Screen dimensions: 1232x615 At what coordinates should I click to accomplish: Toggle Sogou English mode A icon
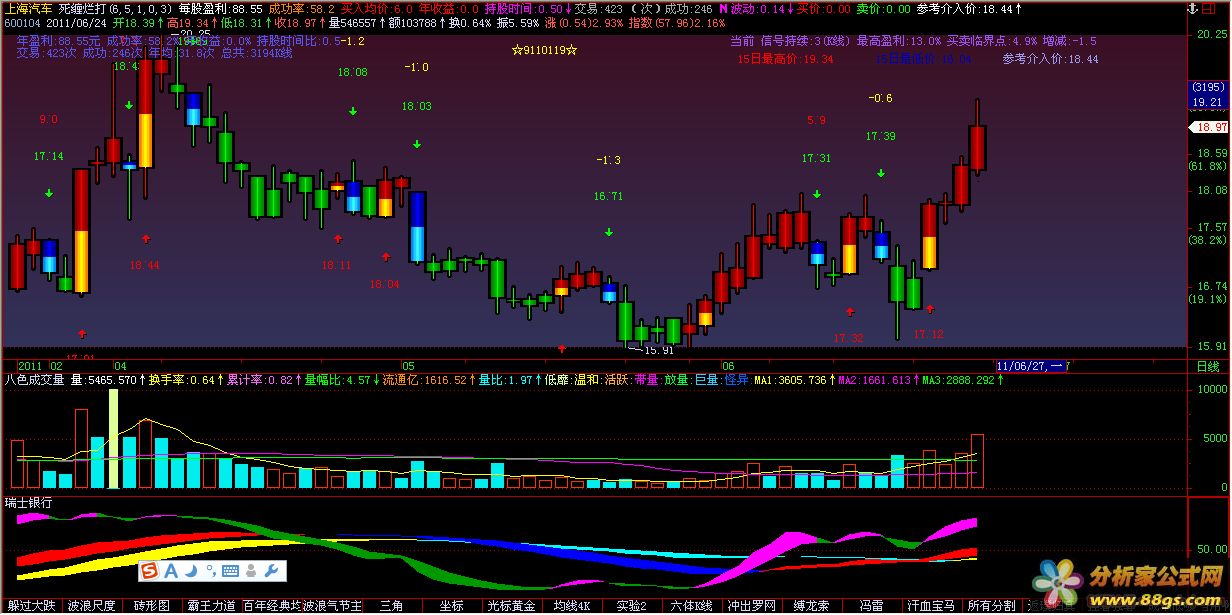[170, 571]
